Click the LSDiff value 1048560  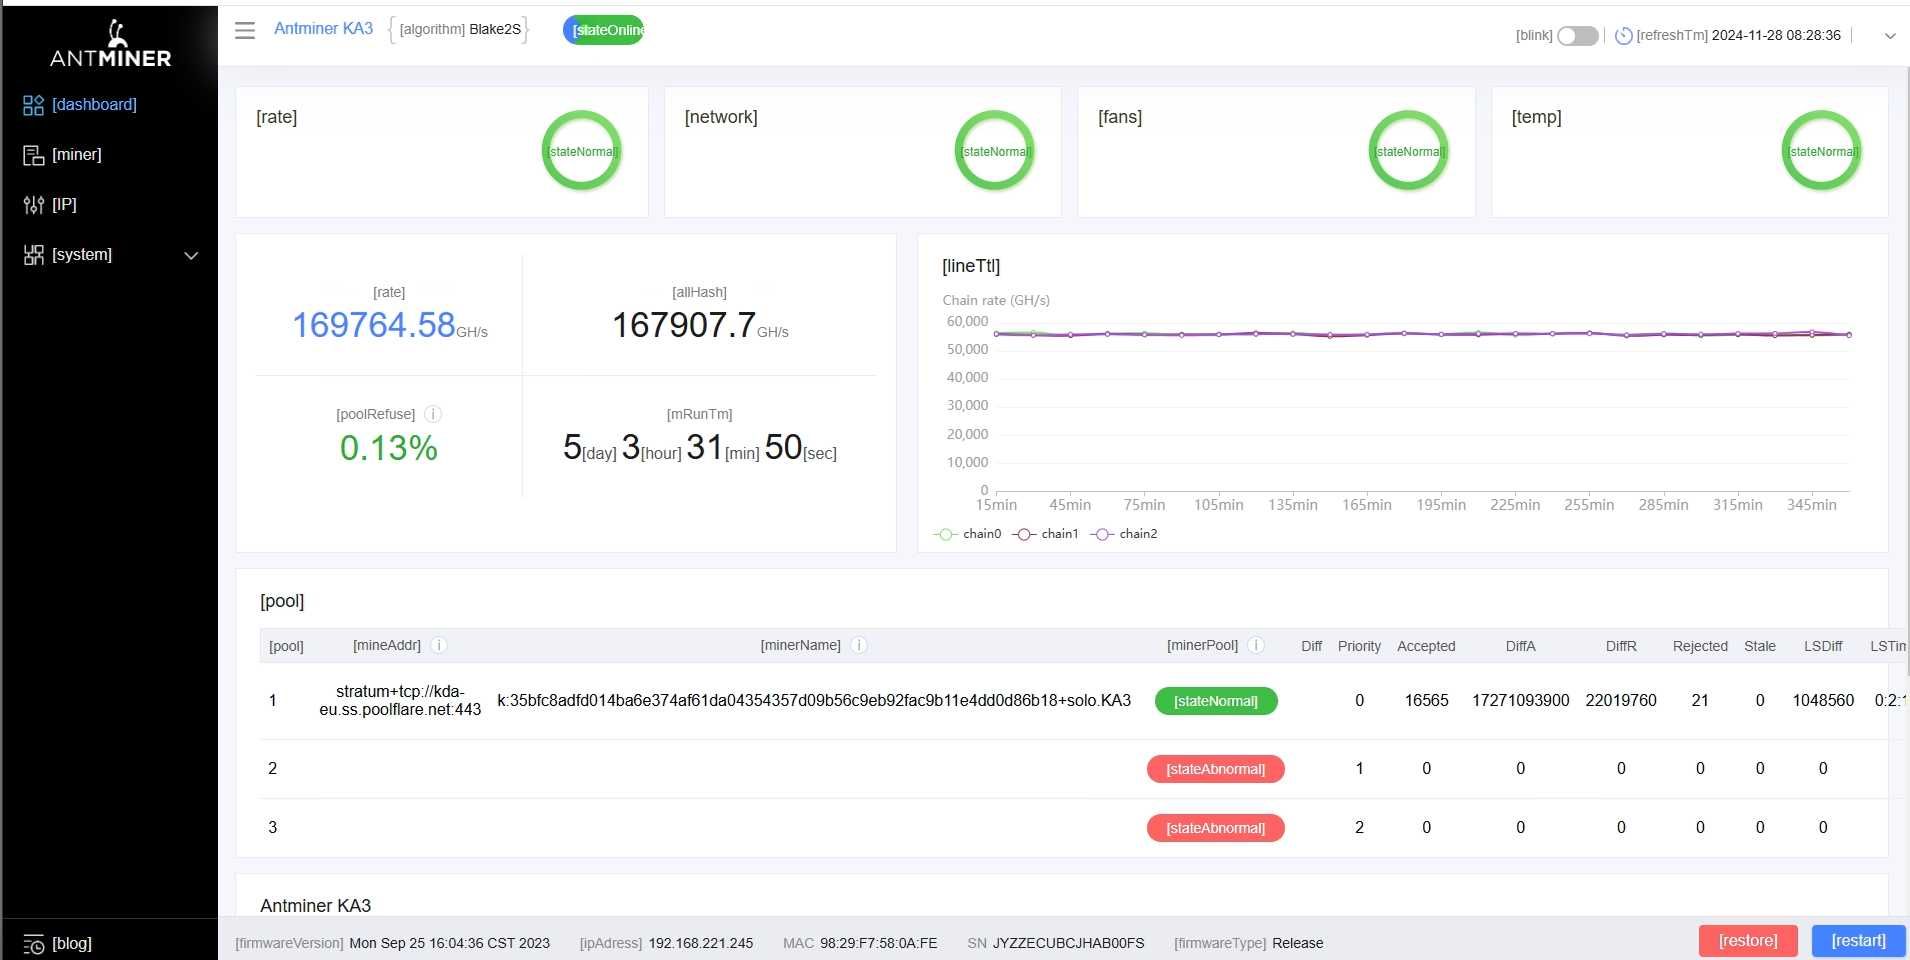[x=1823, y=701]
